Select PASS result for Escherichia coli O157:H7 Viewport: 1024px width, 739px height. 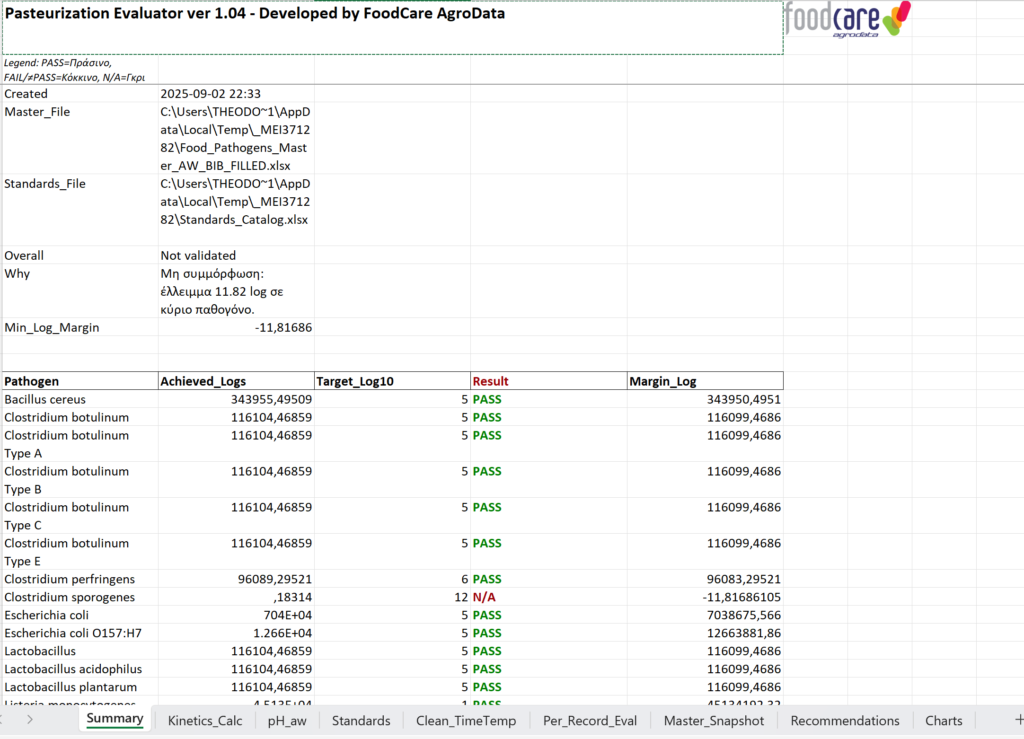click(x=549, y=633)
